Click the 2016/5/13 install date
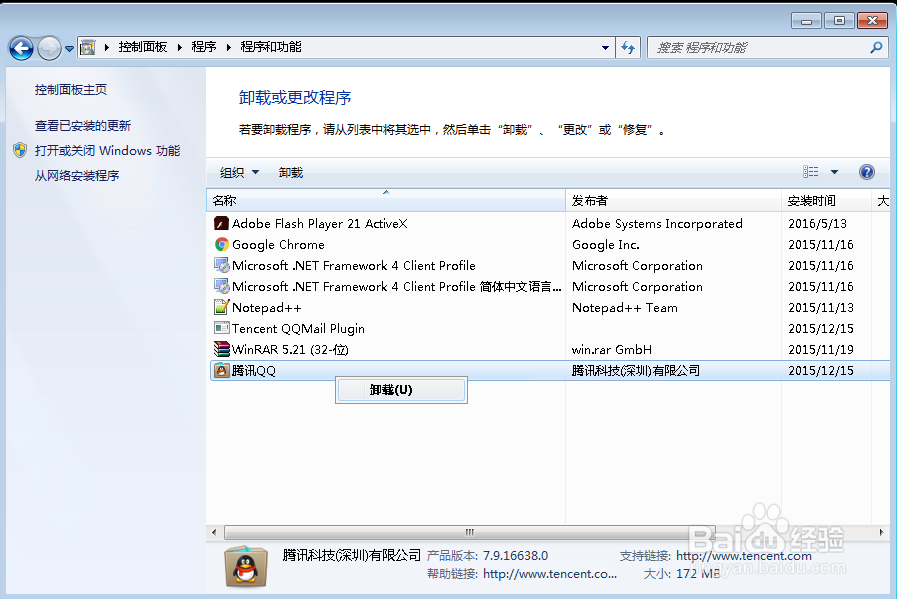This screenshot has height=599, width=897. point(817,223)
